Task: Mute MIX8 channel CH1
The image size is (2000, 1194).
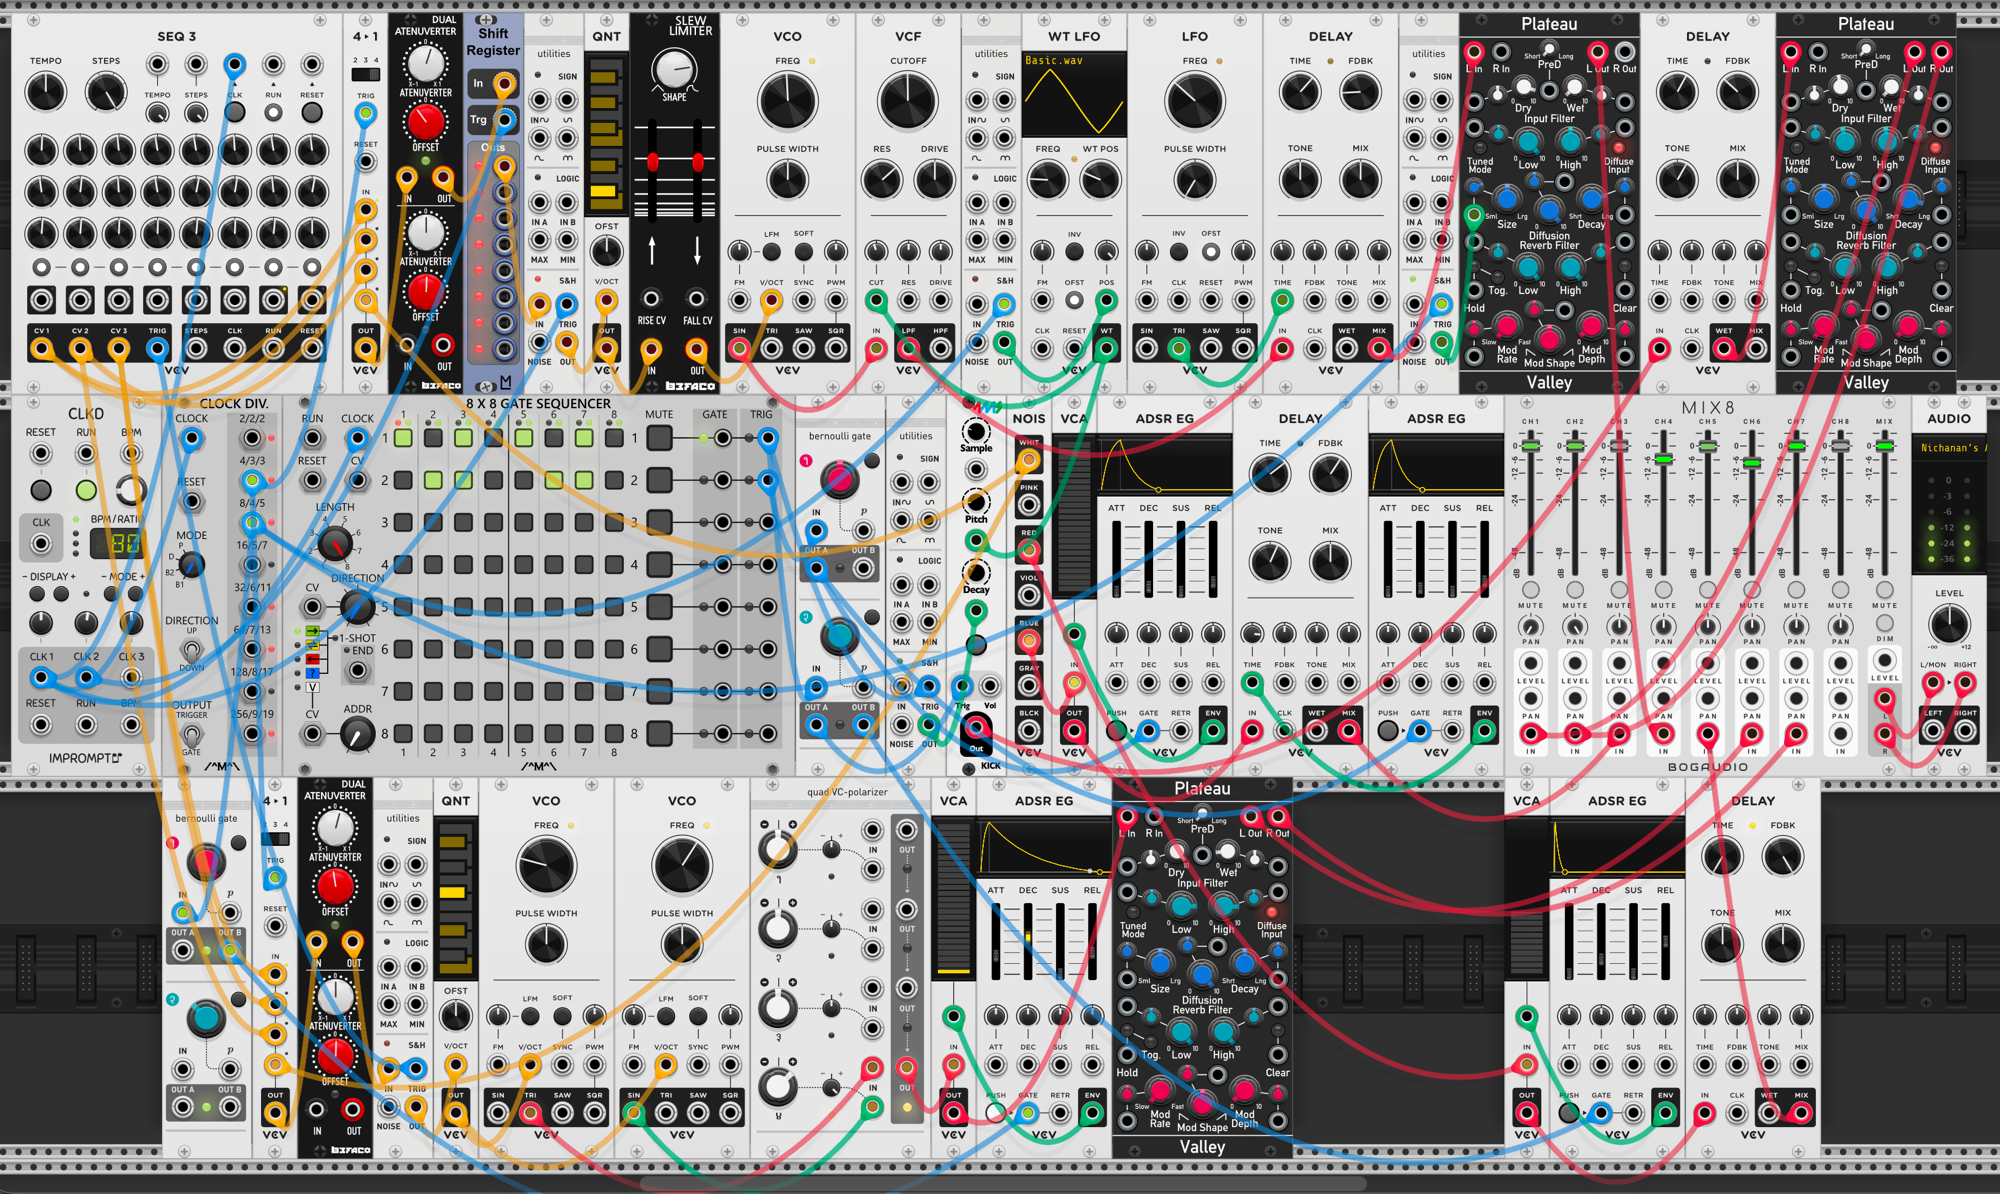Action: click(x=1530, y=589)
